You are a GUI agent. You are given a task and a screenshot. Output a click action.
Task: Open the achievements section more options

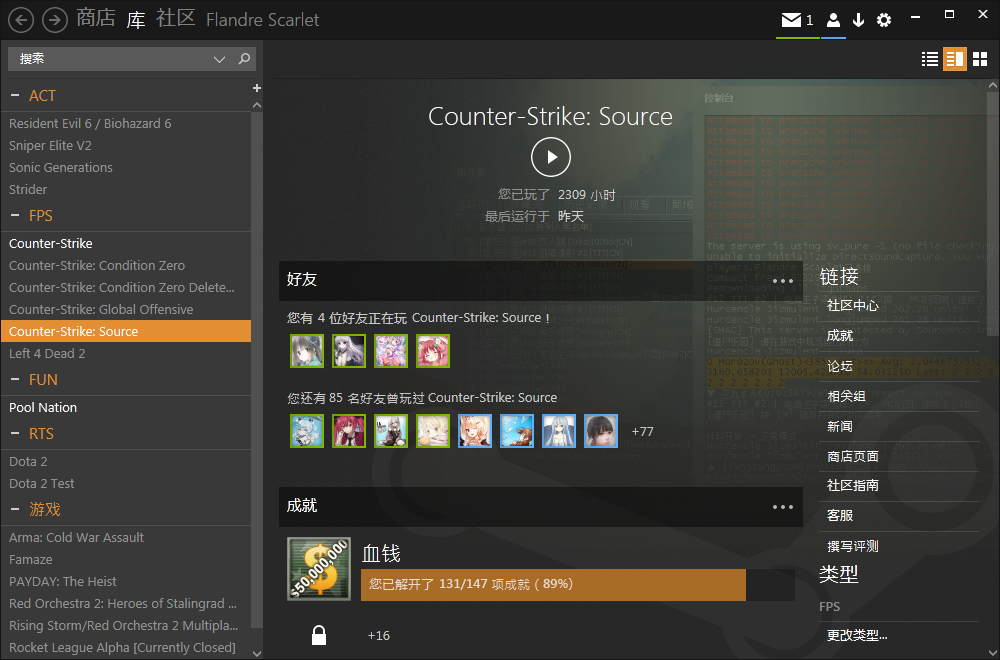click(x=783, y=507)
